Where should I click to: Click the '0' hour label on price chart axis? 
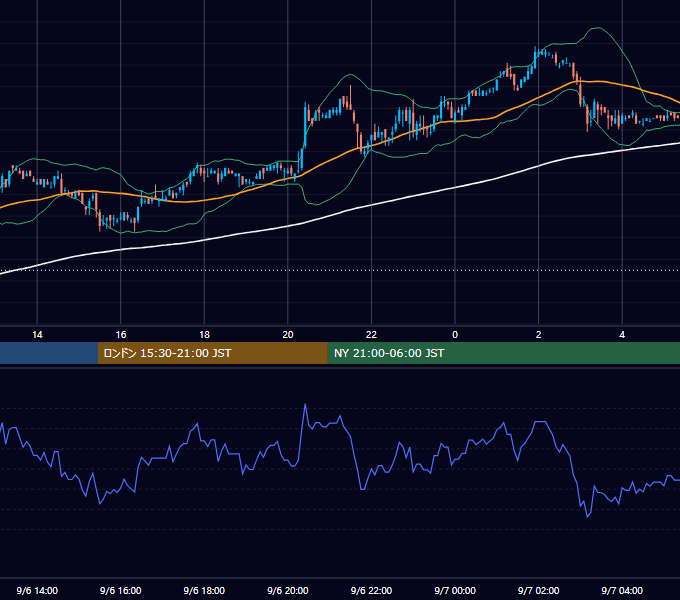[x=455, y=335]
